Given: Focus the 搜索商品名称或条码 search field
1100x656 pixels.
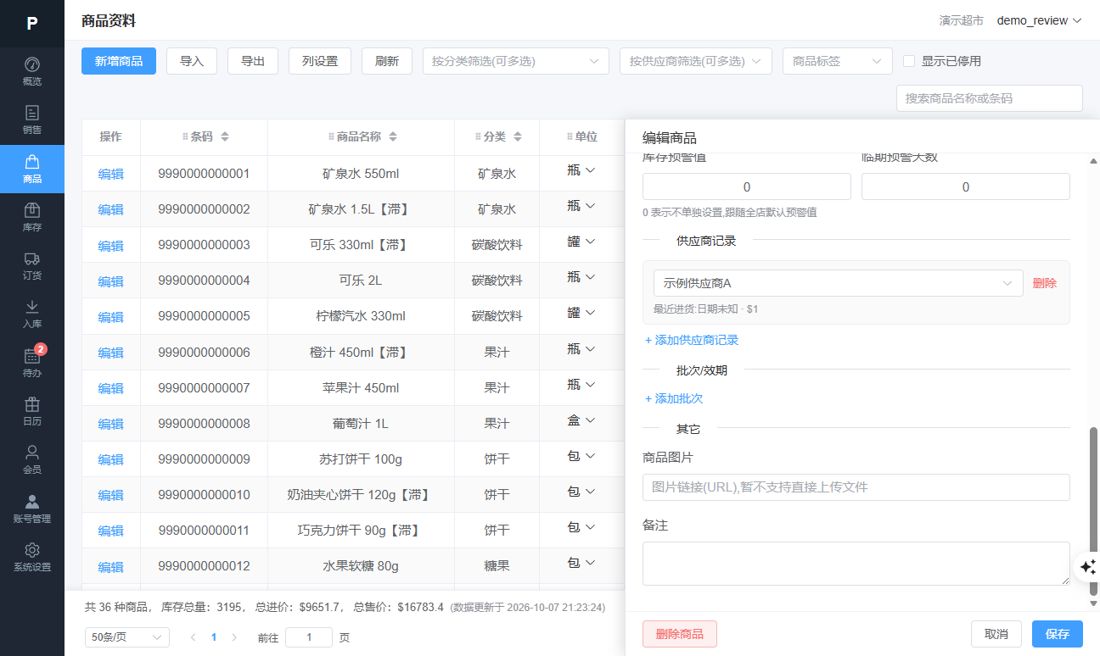Looking at the screenshot, I should click(989, 98).
